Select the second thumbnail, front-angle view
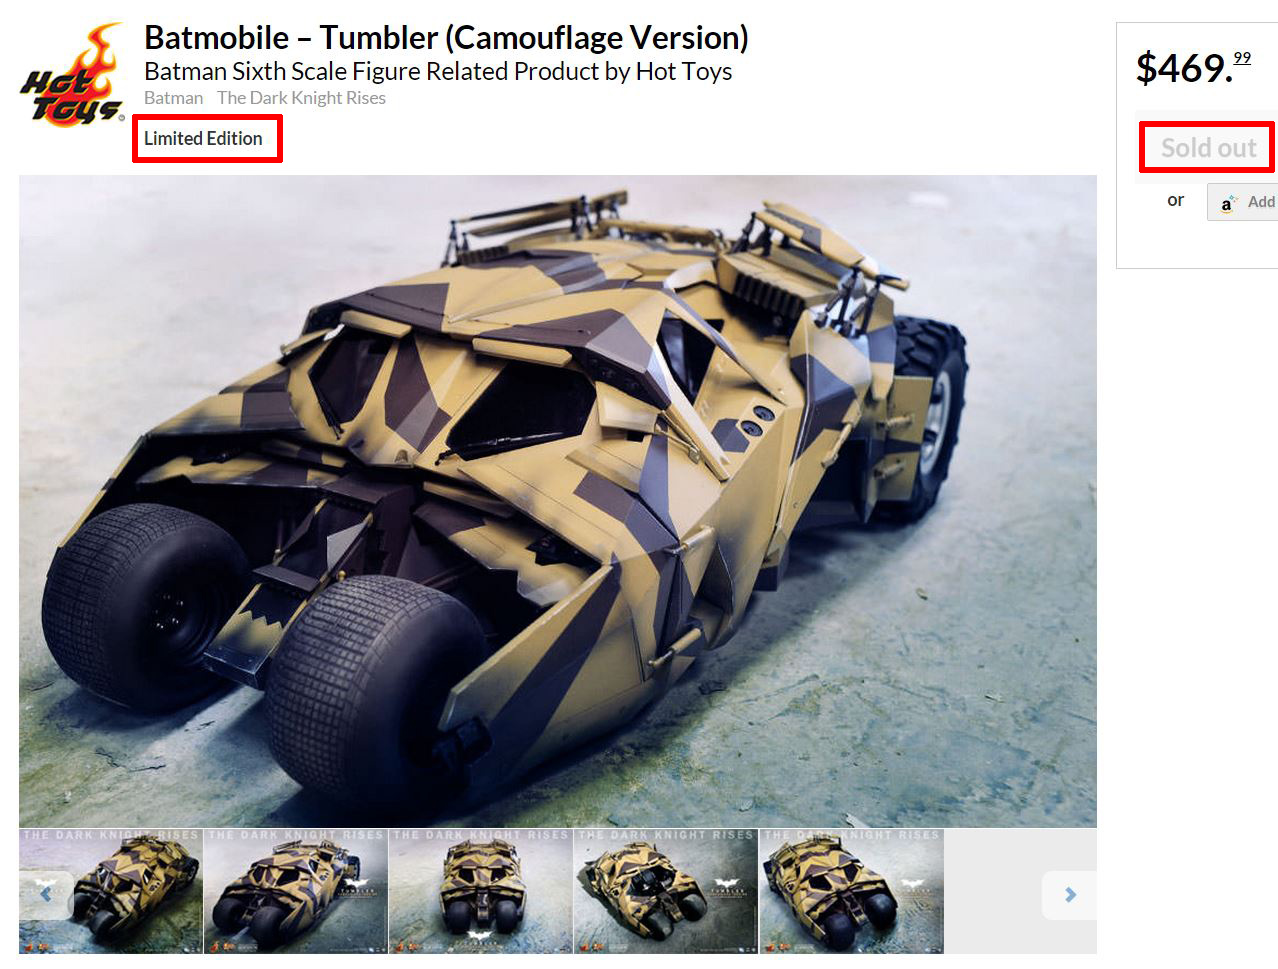 click(296, 891)
